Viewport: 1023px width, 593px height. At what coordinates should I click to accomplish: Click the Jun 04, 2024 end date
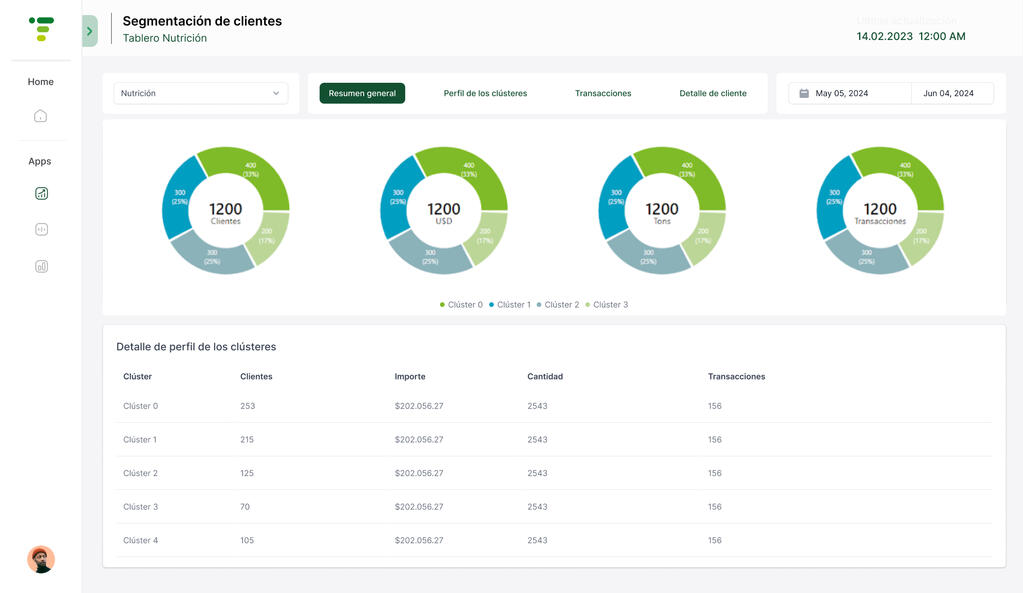point(948,93)
